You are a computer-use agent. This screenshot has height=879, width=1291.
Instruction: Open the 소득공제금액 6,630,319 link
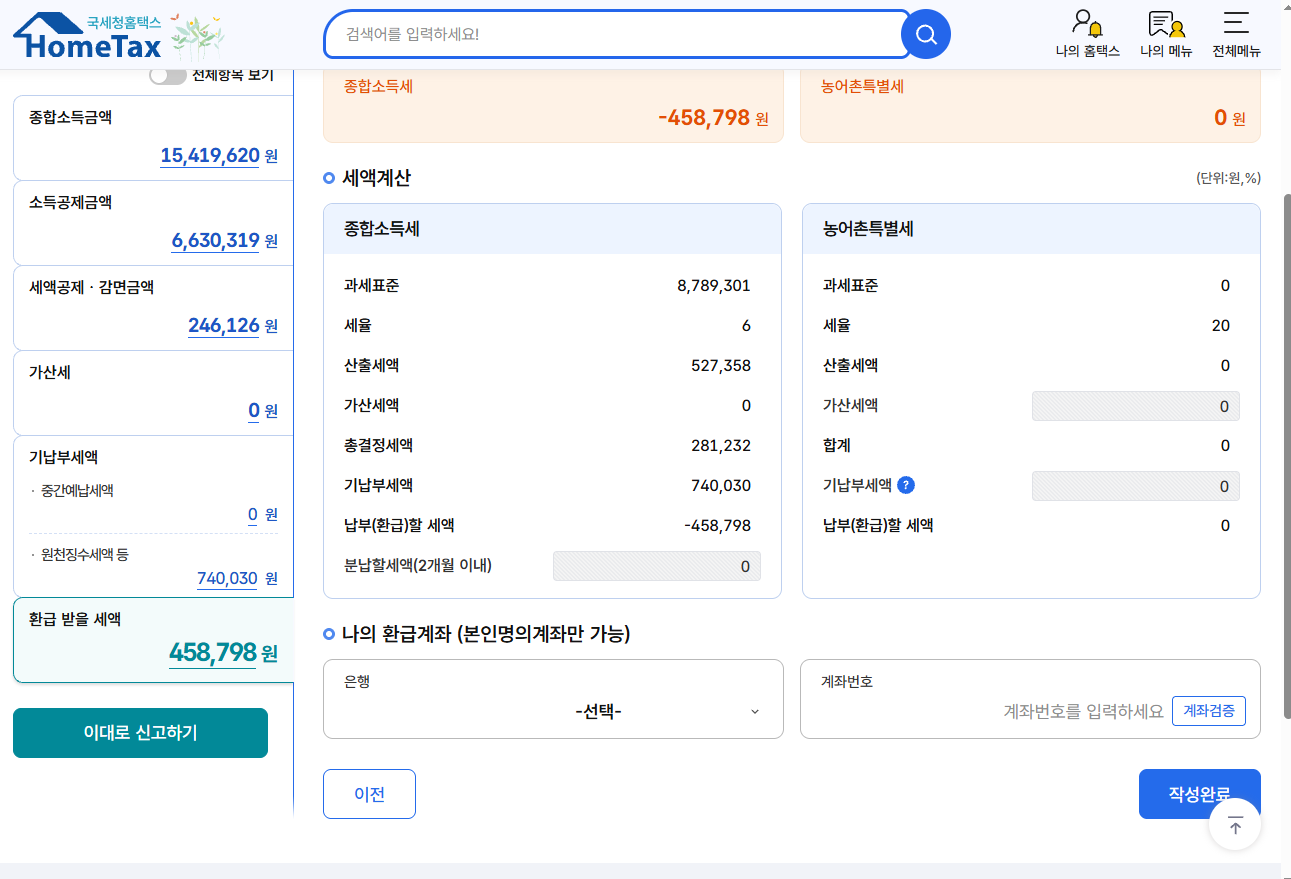(215, 241)
